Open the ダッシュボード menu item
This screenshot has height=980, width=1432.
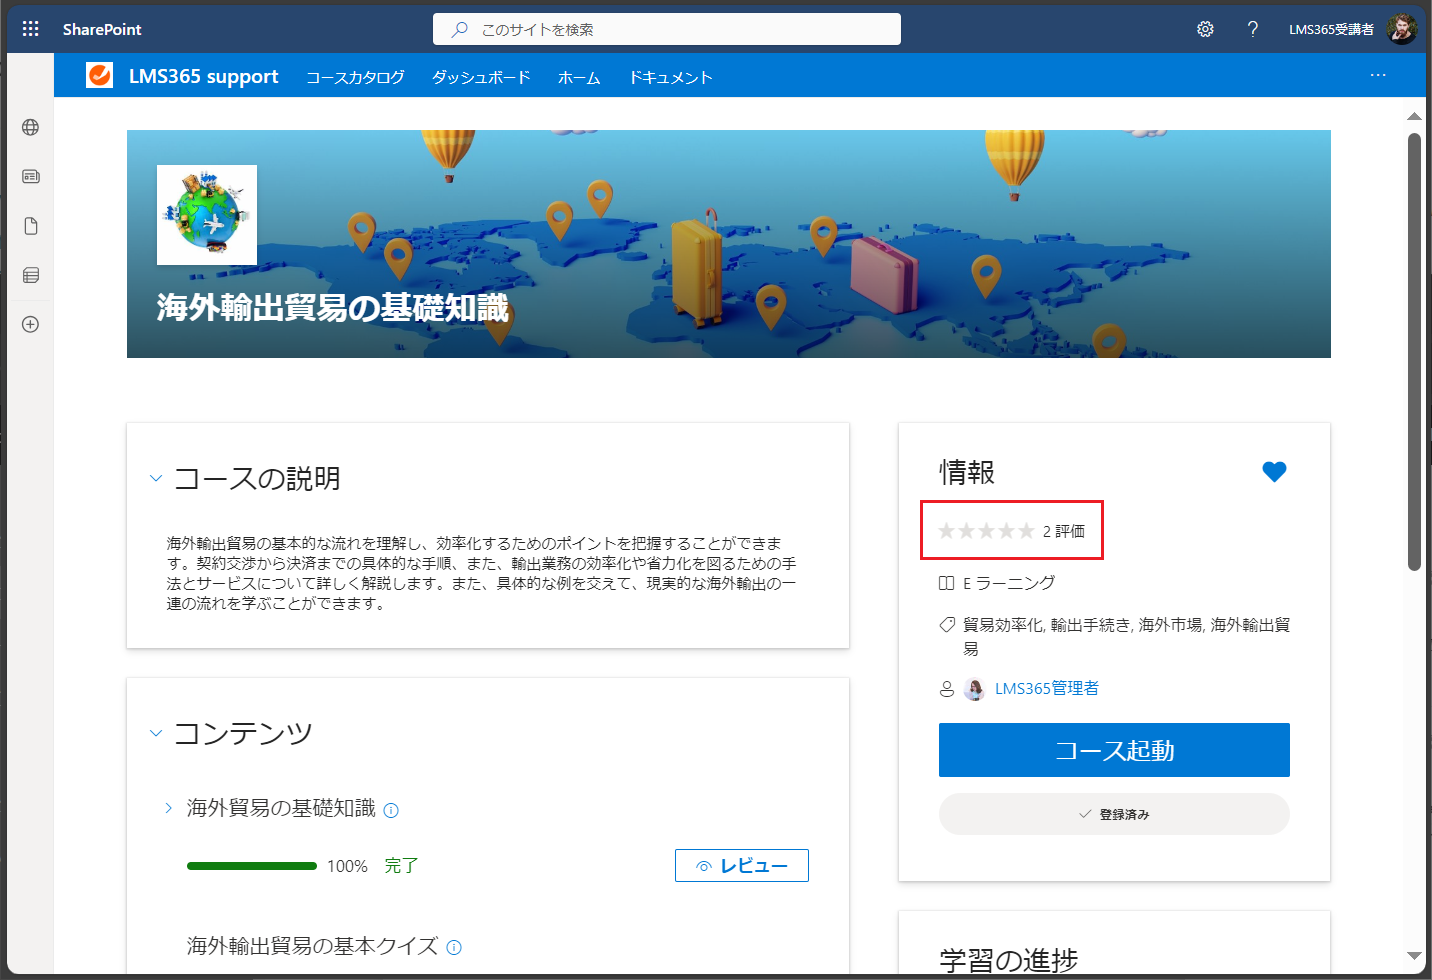pyautogui.click(x=481, y=77)
